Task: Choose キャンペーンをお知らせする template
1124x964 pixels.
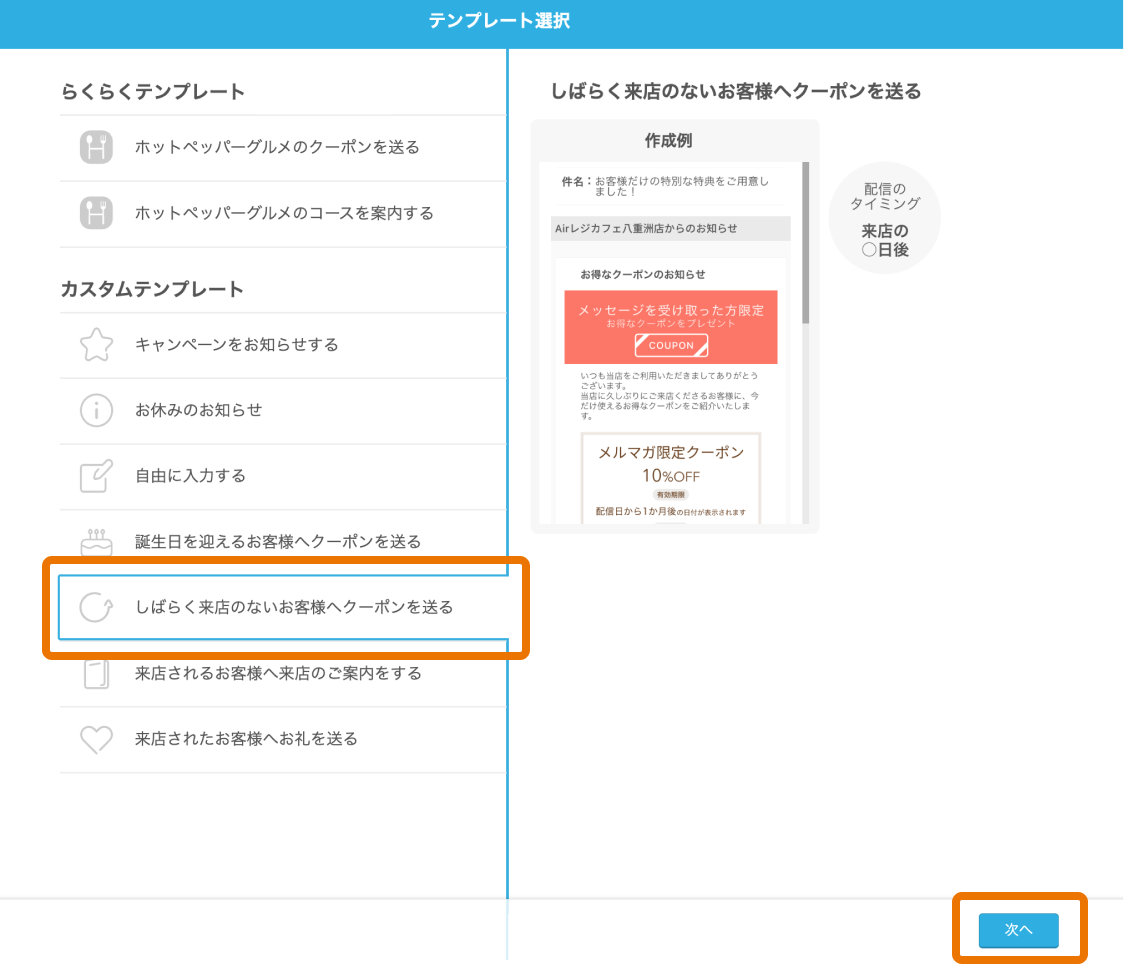Action: [x=283, y=345]
